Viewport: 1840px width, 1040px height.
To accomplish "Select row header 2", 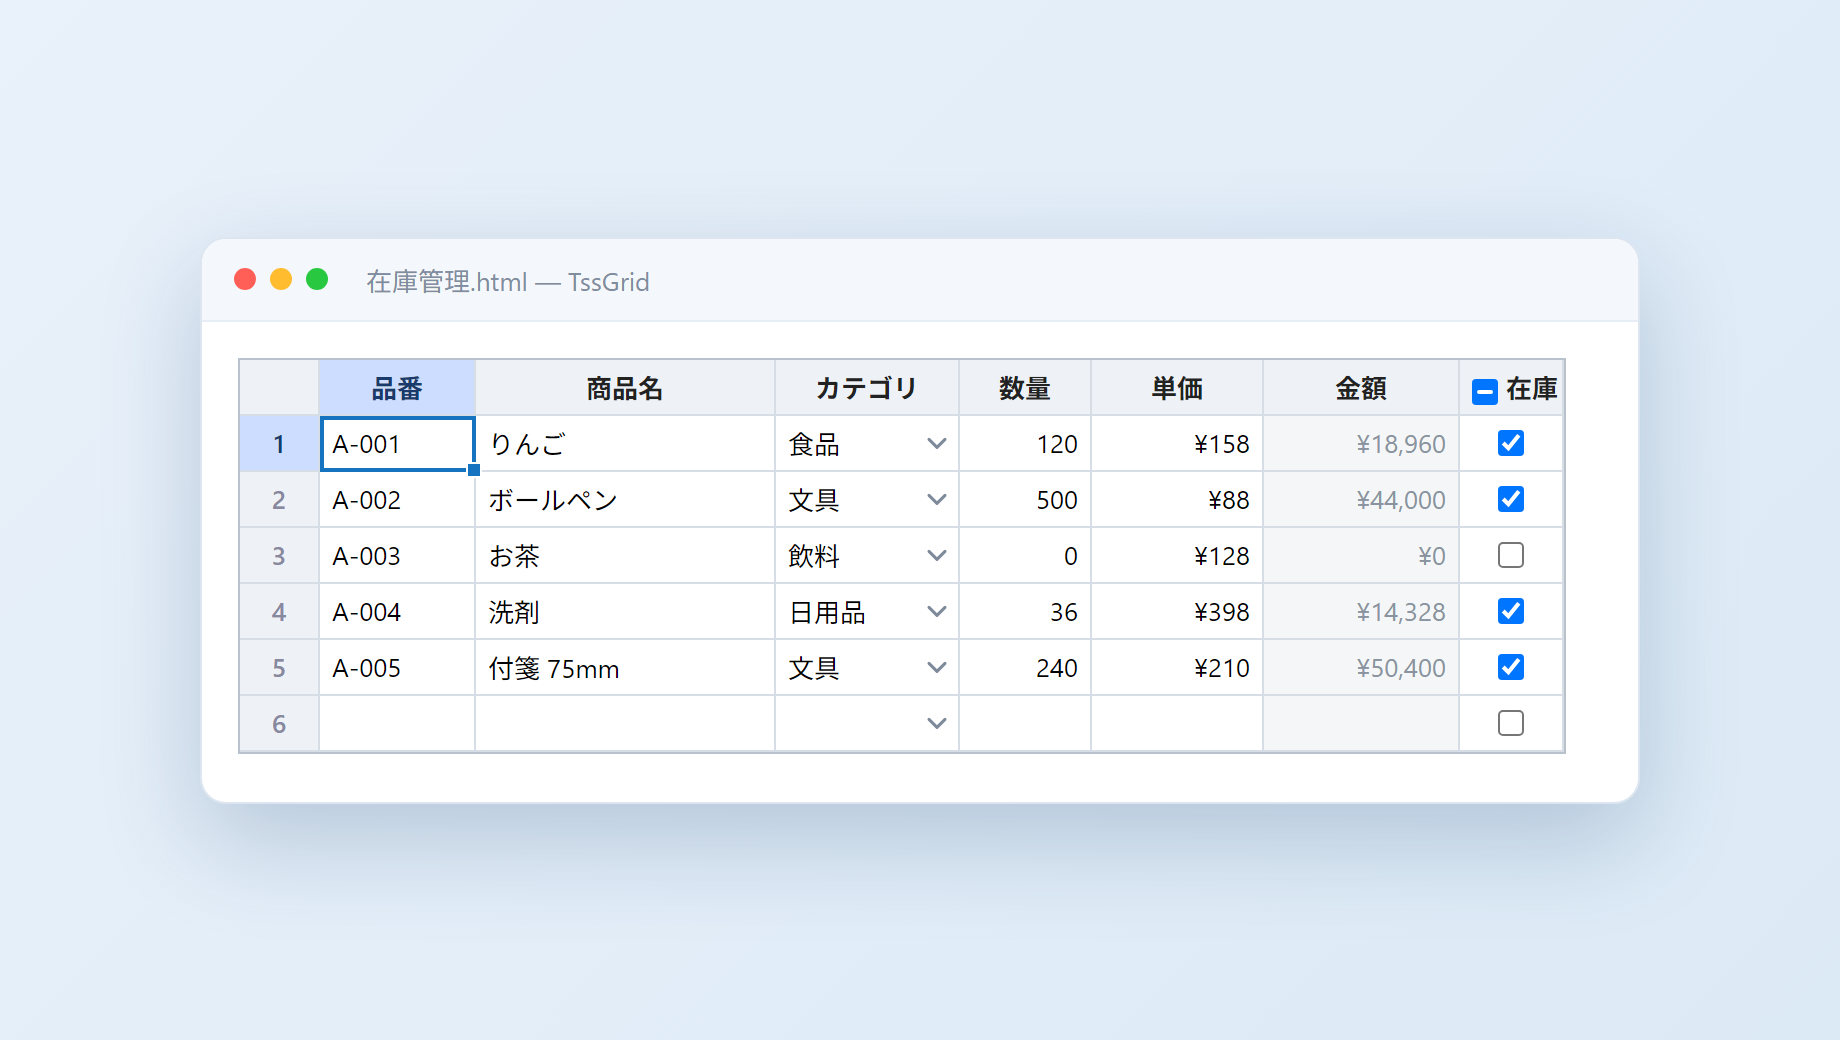I will [279, 500].
